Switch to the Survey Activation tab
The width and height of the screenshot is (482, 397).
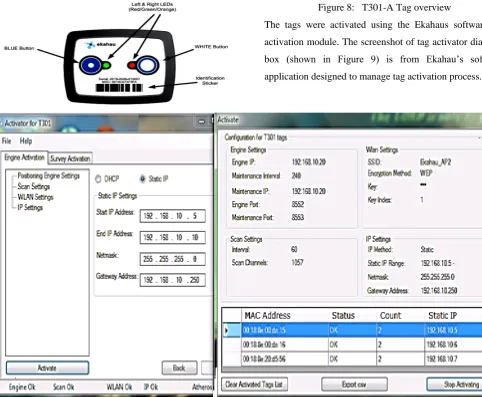coord(70,159)
